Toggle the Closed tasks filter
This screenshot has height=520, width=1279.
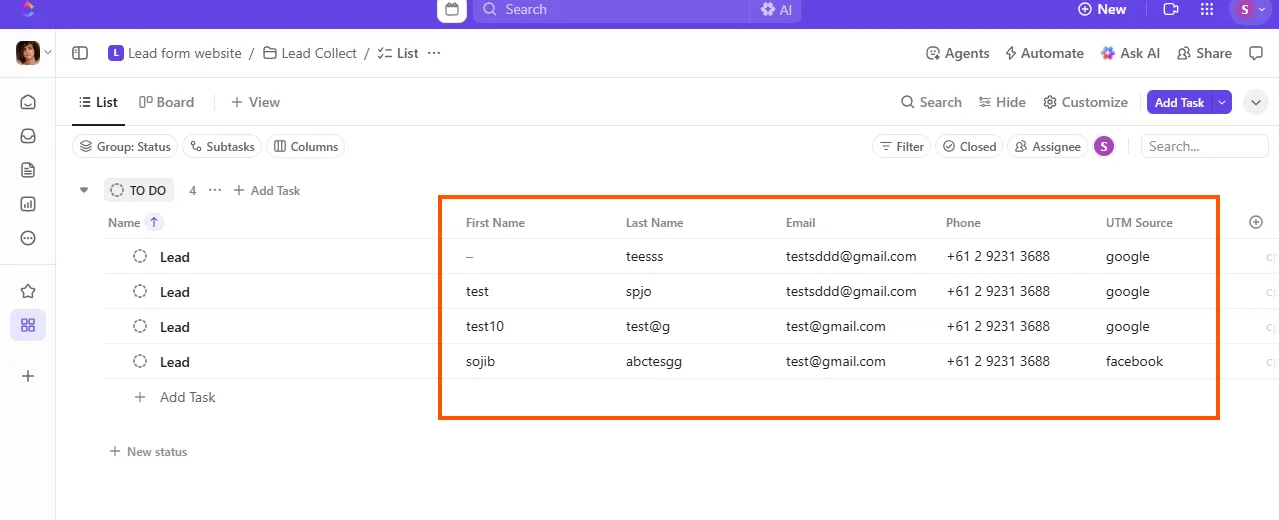(969, 146)
